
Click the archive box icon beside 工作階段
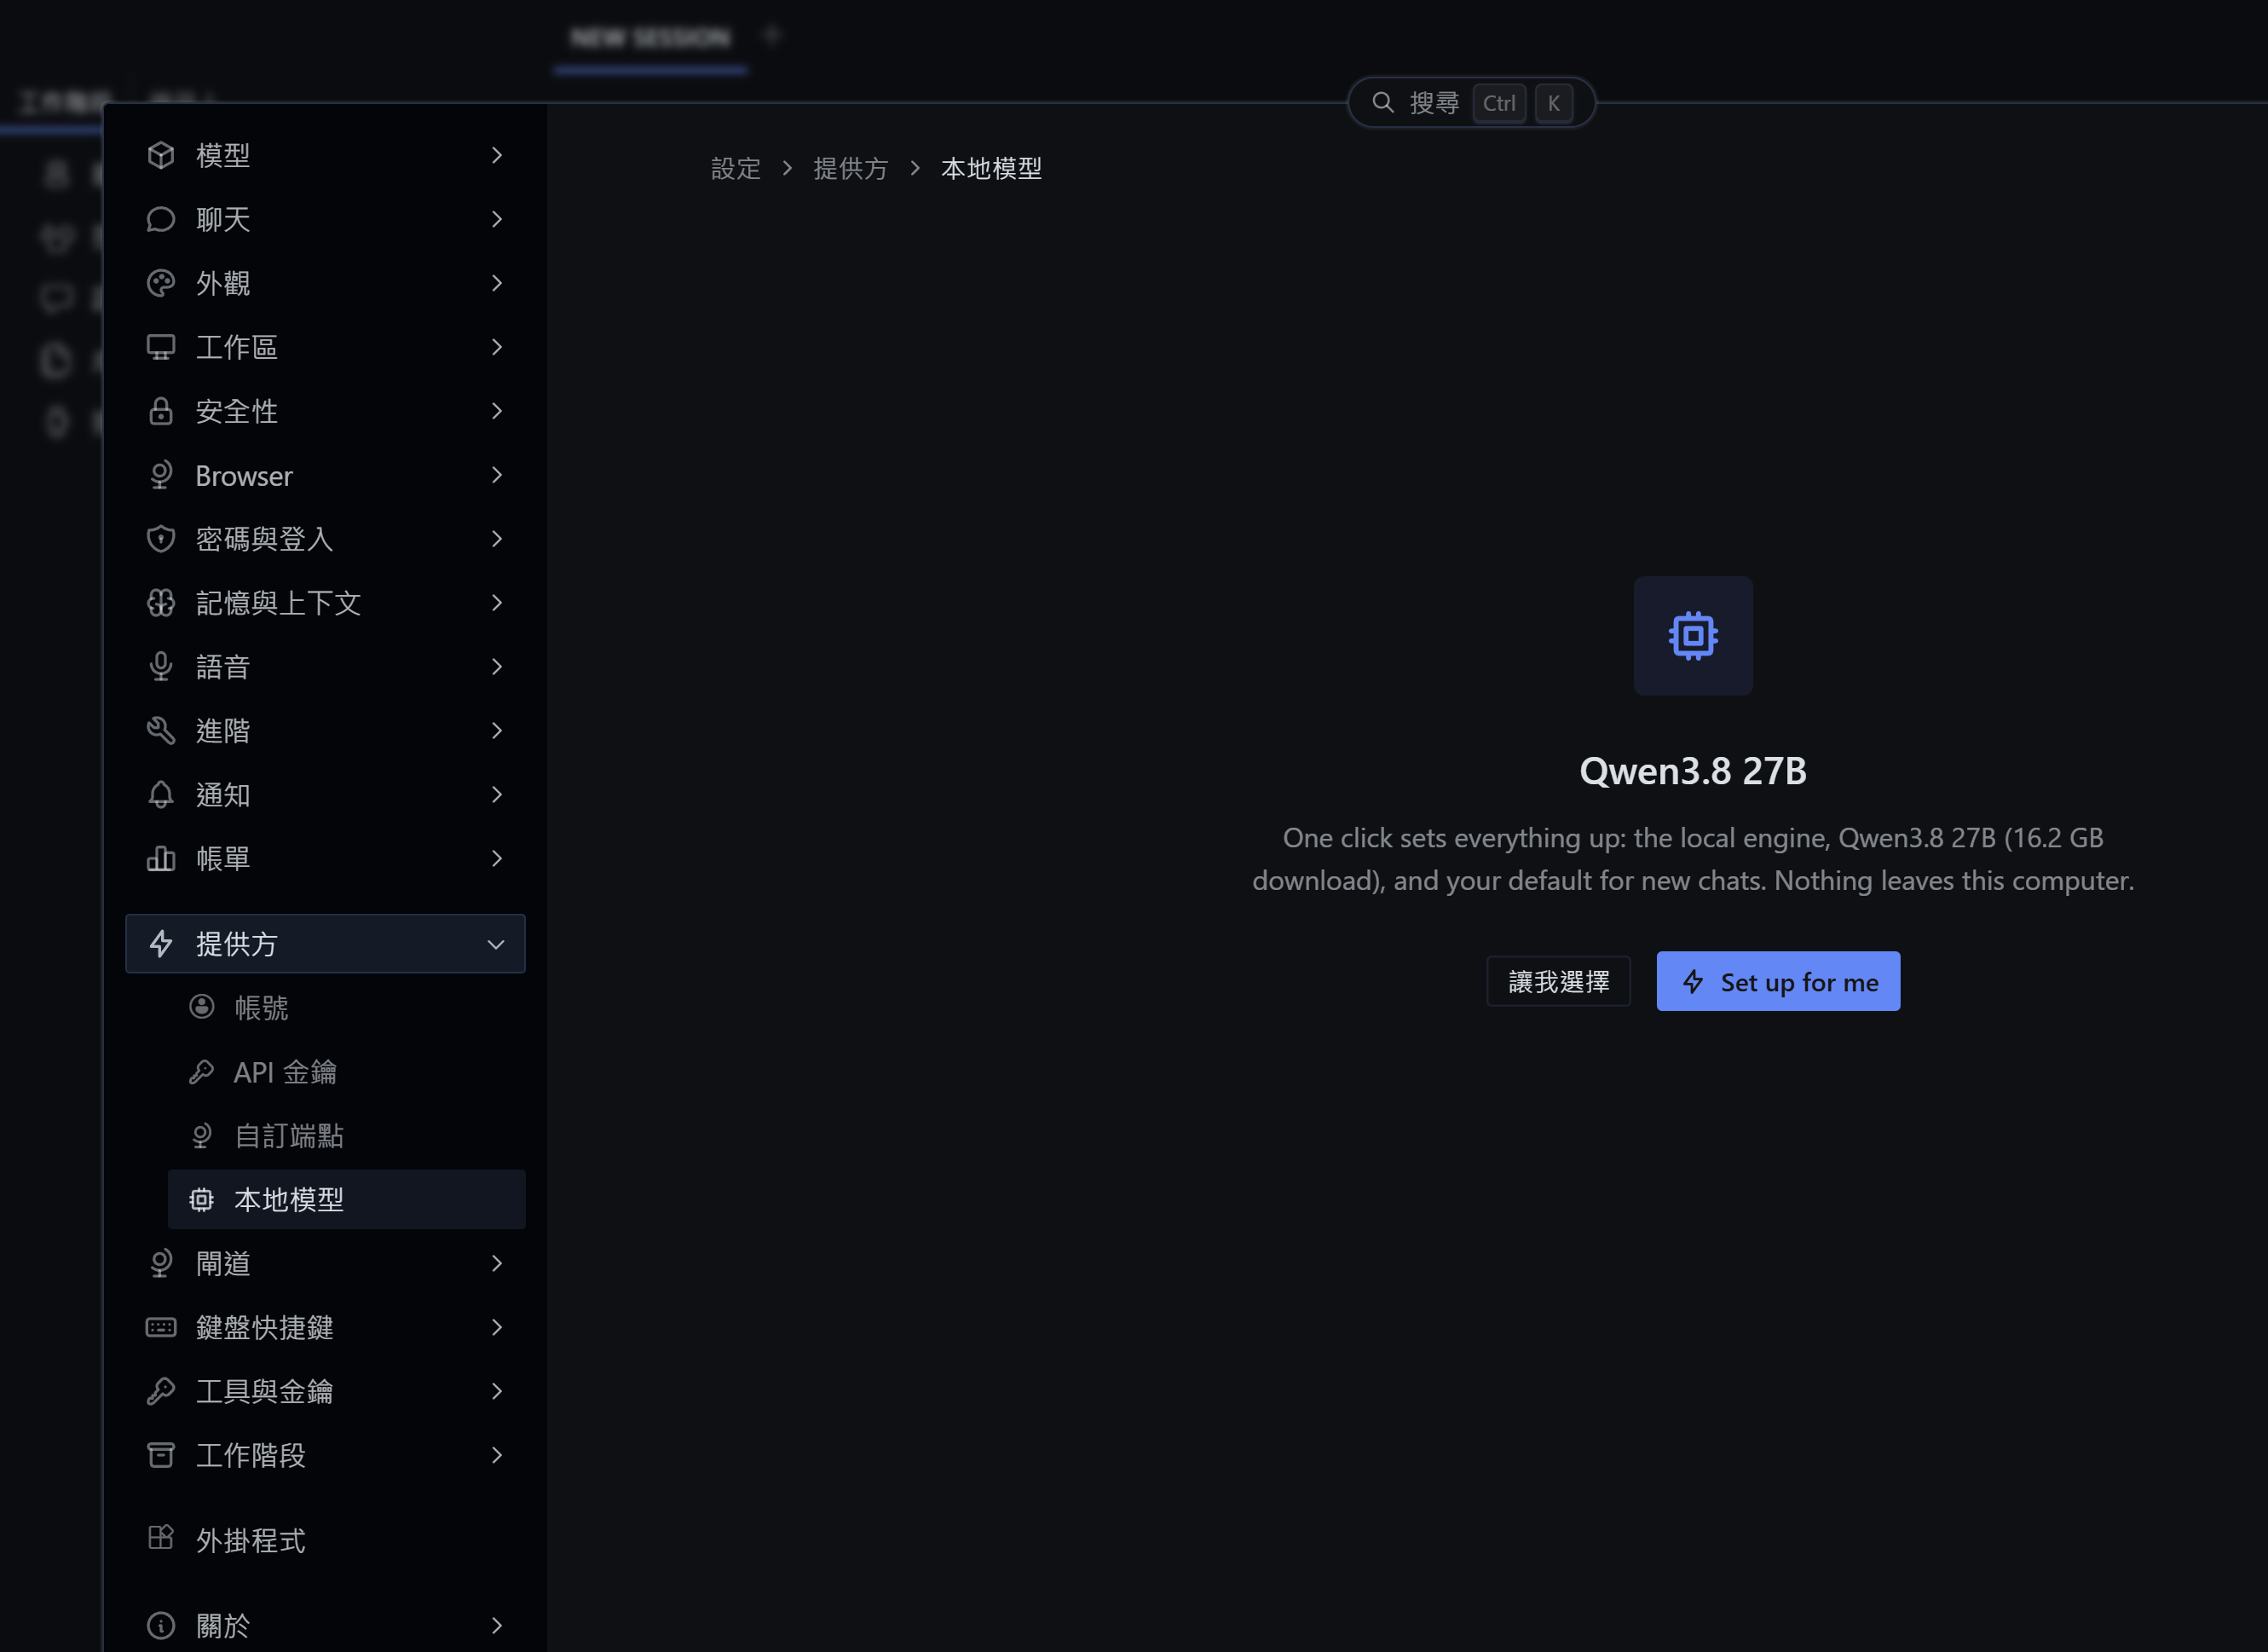pos(161,1455)
